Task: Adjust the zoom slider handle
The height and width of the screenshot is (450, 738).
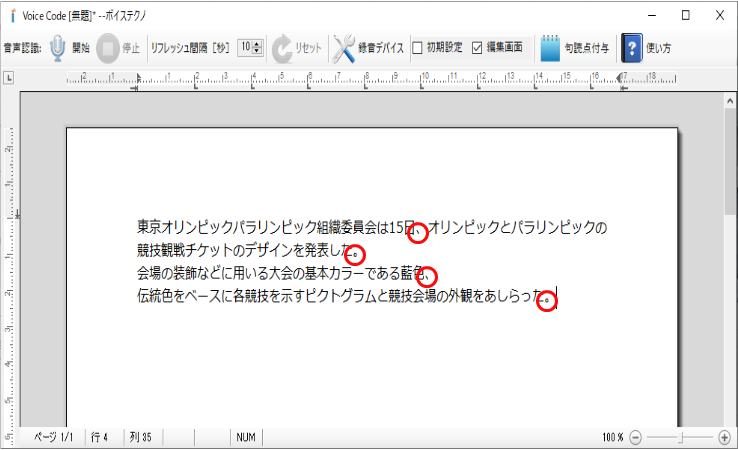Action: 680,438
